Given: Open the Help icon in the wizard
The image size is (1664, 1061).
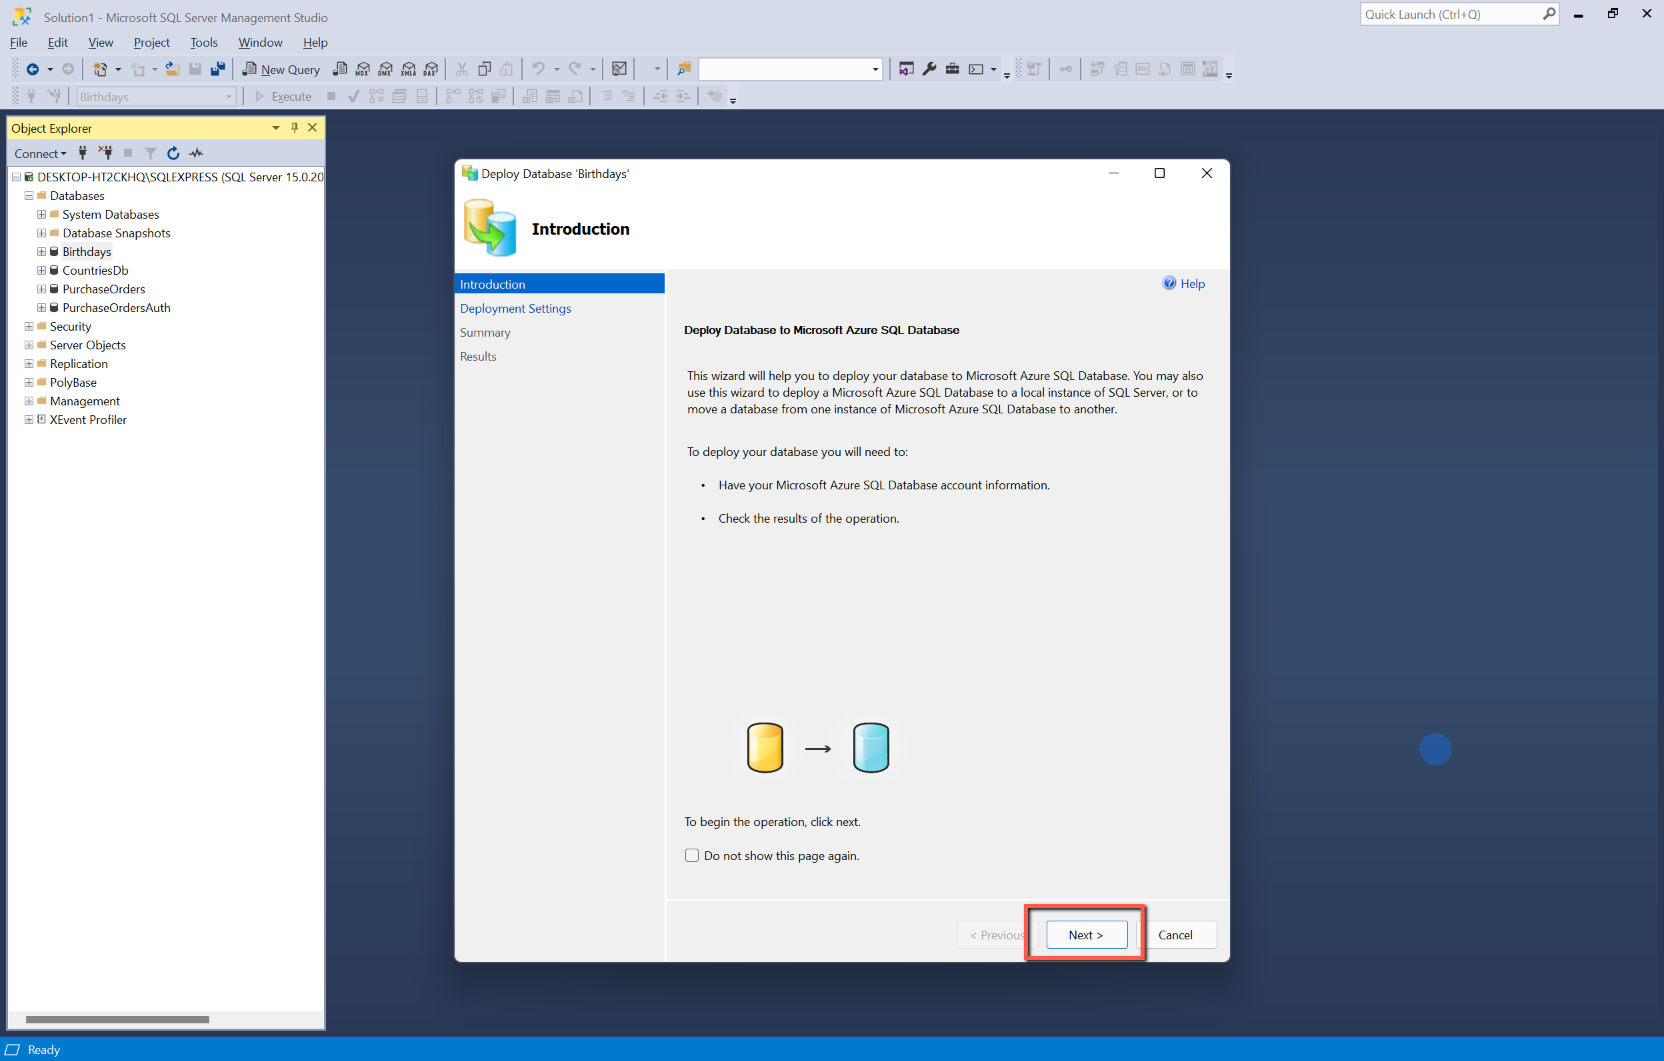Looking at the screenshot, I should point(1169,283).
